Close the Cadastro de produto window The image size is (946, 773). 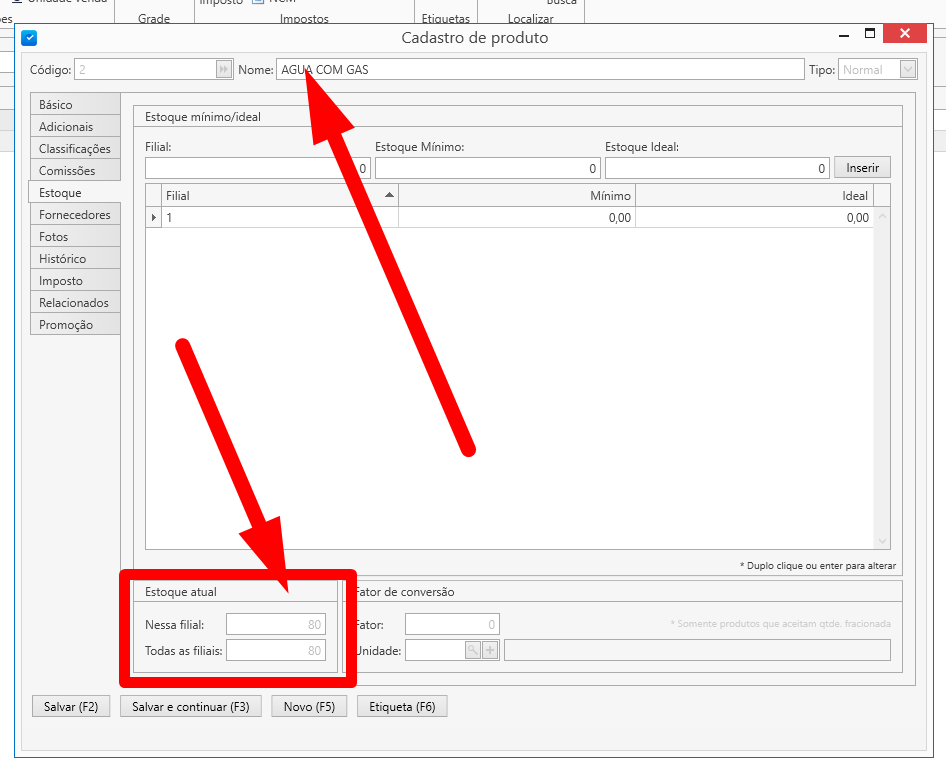click(x=905, y=34)
